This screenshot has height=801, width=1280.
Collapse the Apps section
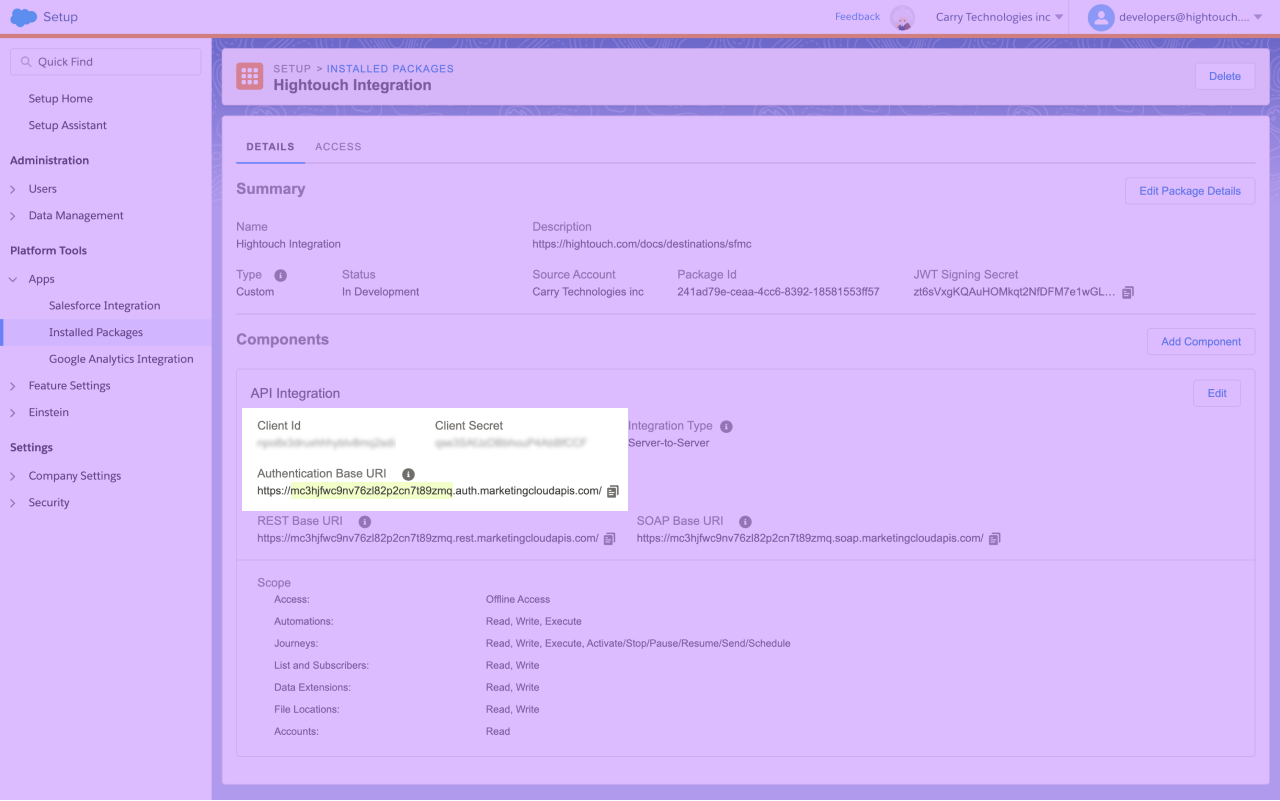(x=13, y=280)
